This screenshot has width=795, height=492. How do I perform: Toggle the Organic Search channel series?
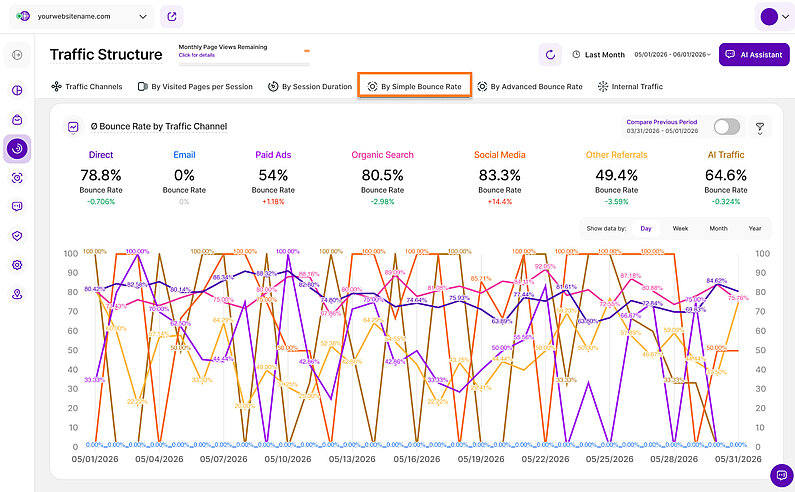pos(382,155)
